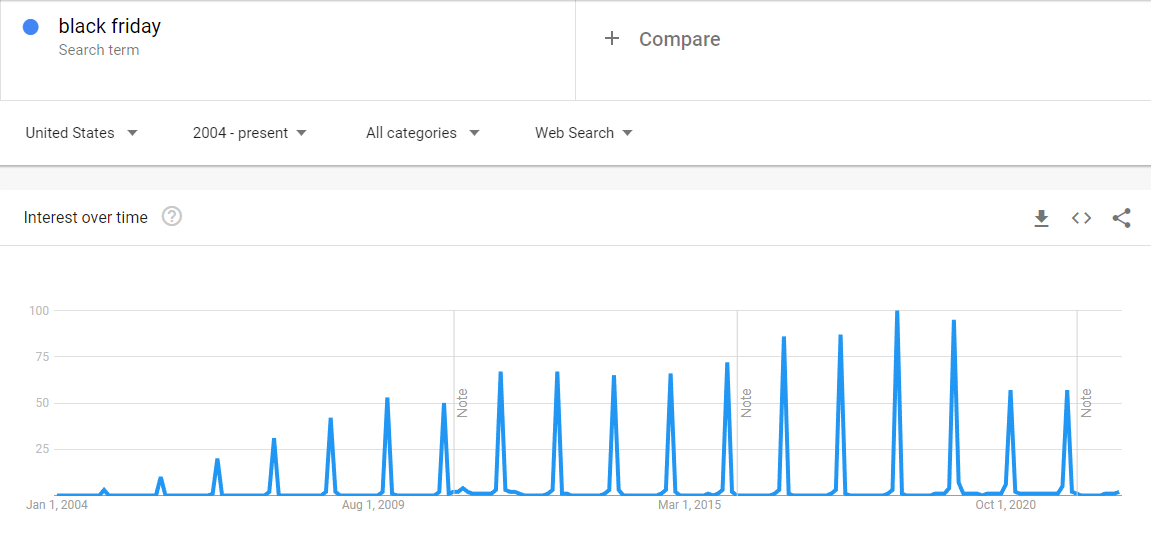Click the Mar 1, 2015 axis label

coord(689,505)
